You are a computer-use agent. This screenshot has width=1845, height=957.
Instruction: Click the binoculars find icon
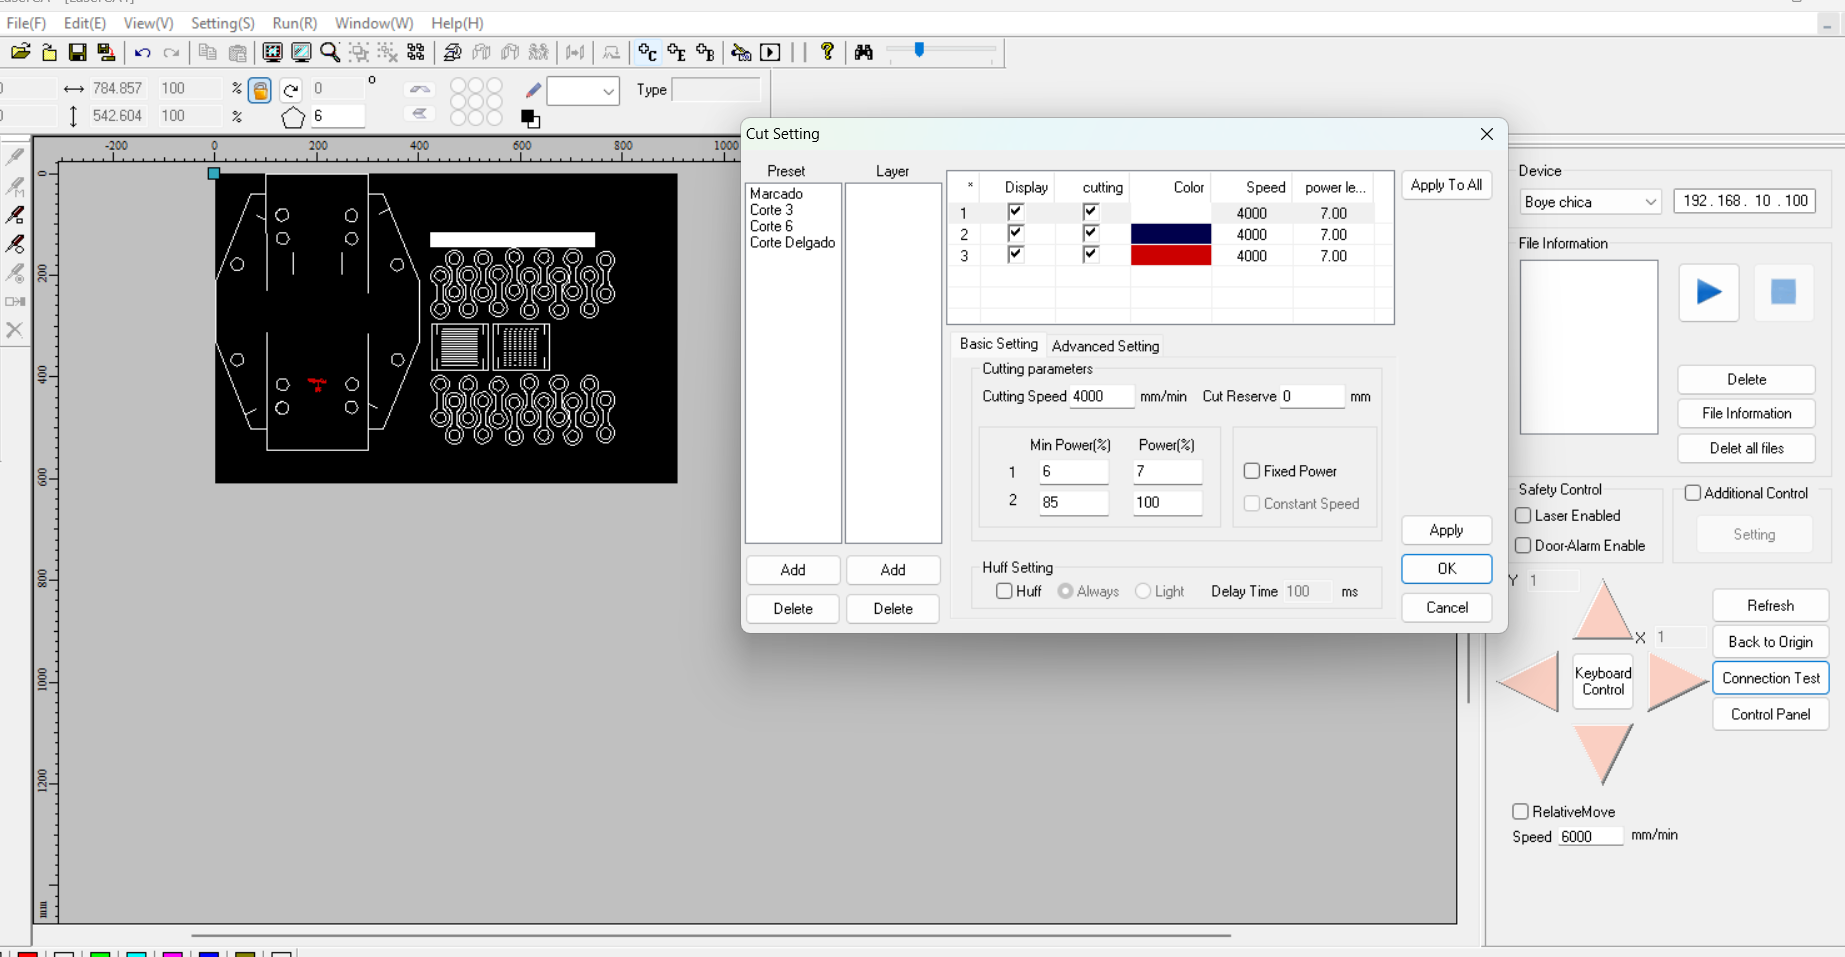[x=864, y=52]
